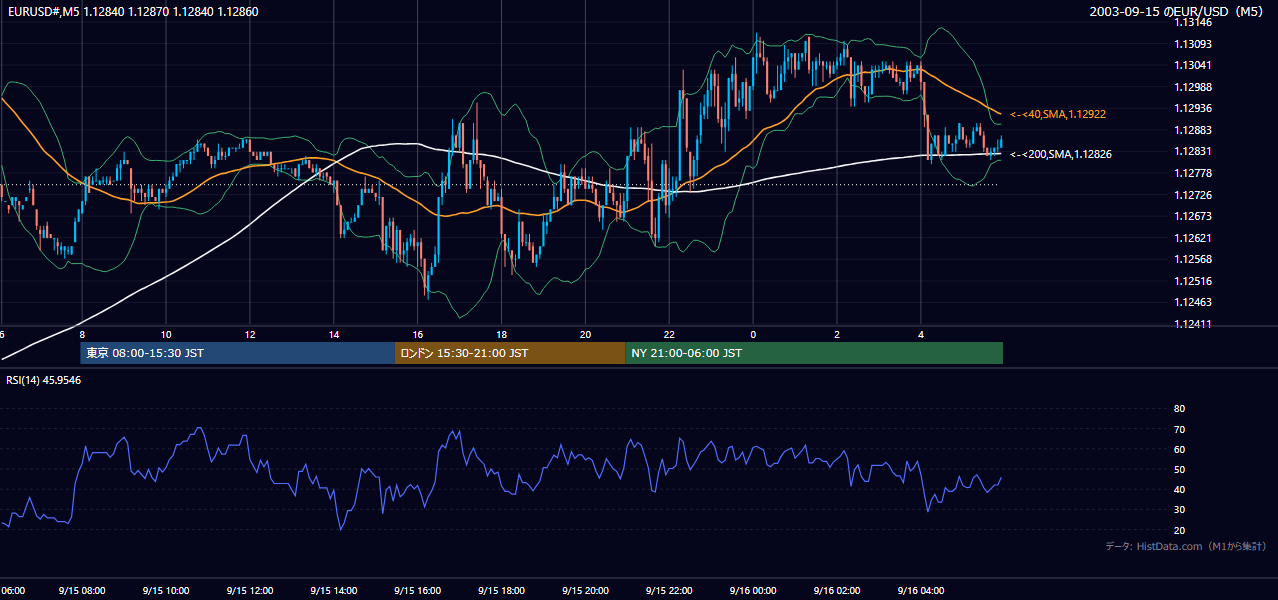Screen dimensions: 1278x600
Task: Click price level 1.13146 on the axis
Action: click(1192, 23)
